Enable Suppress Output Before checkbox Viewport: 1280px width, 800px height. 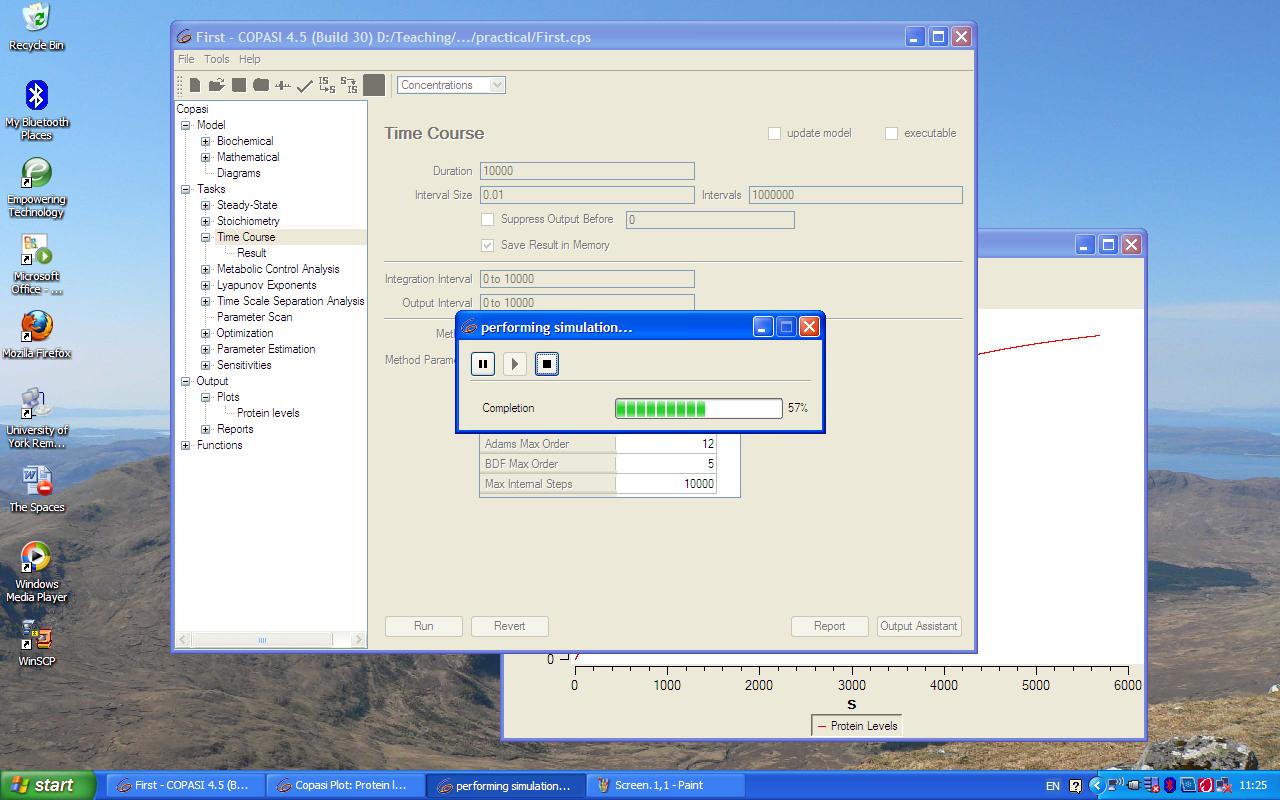(488, 219)
